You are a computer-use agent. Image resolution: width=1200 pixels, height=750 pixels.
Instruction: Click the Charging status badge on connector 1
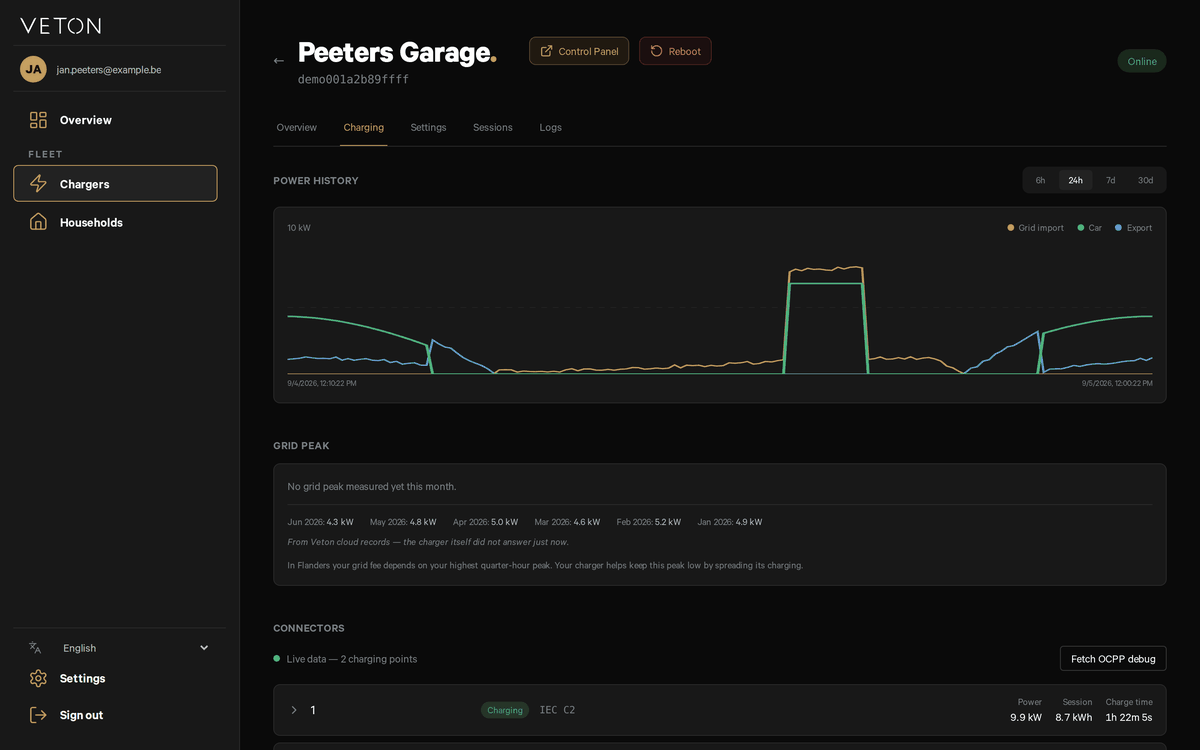pos(505,710)
